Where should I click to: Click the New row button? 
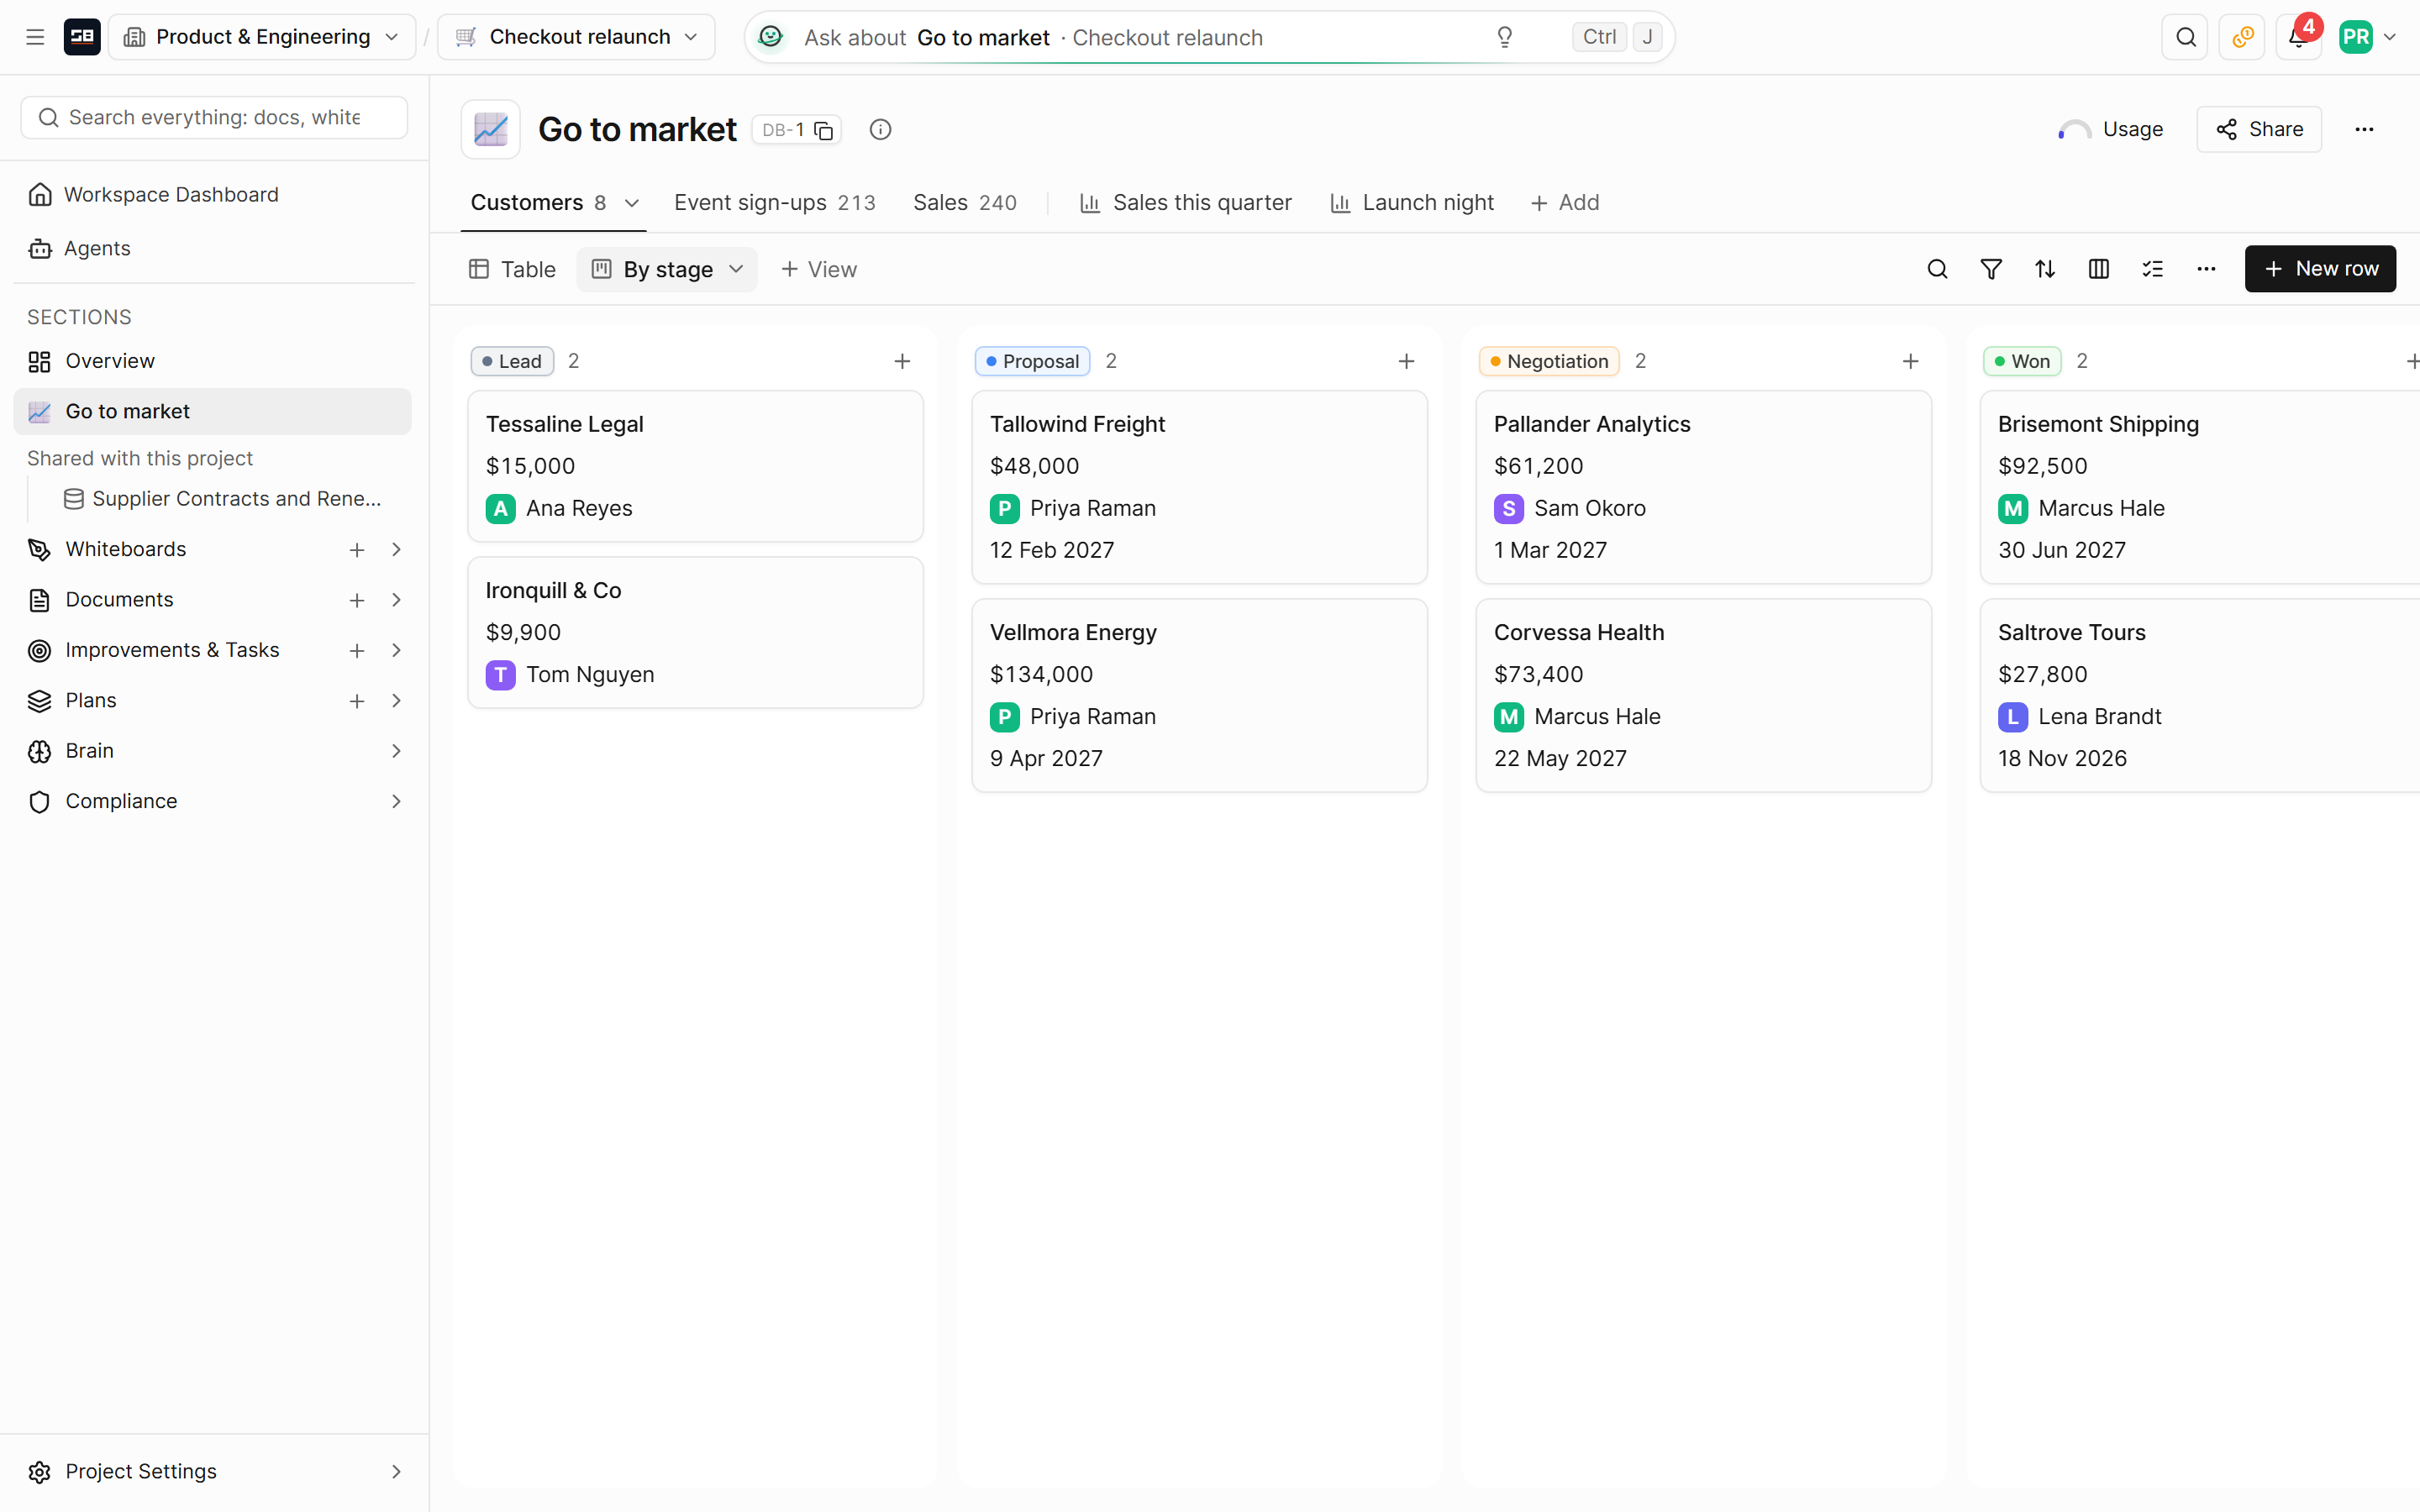point(2320,269)
